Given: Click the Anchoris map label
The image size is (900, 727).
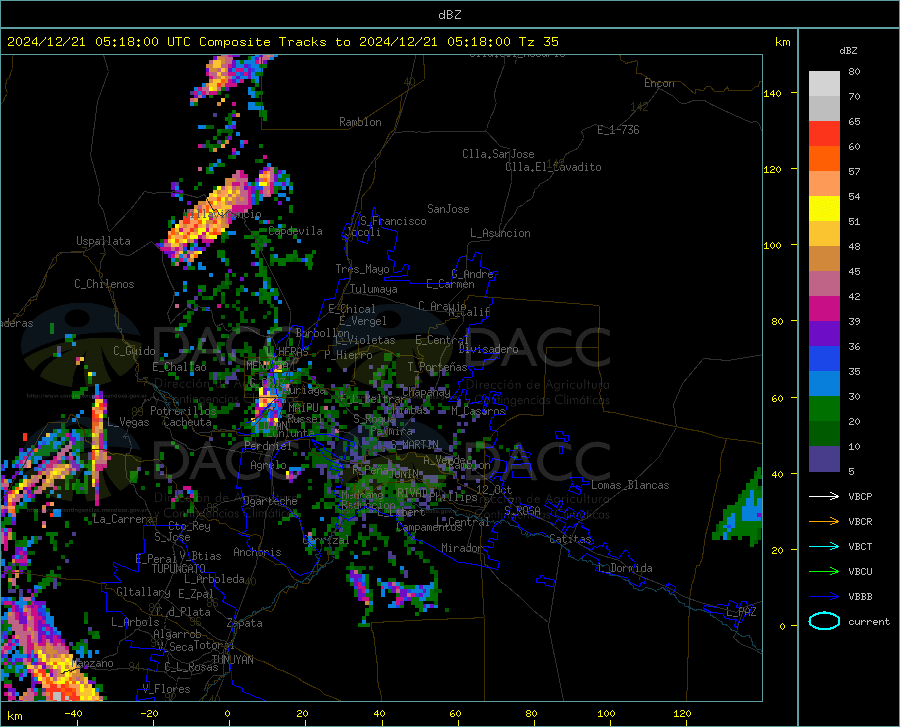Looking at the screenshot, I should pyautogui.click(x=257, y=552).
